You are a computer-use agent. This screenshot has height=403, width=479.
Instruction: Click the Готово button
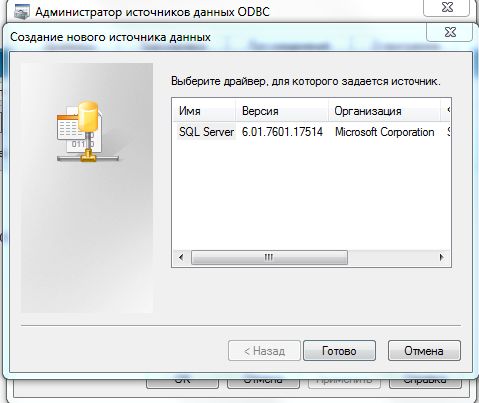point(339,351)
